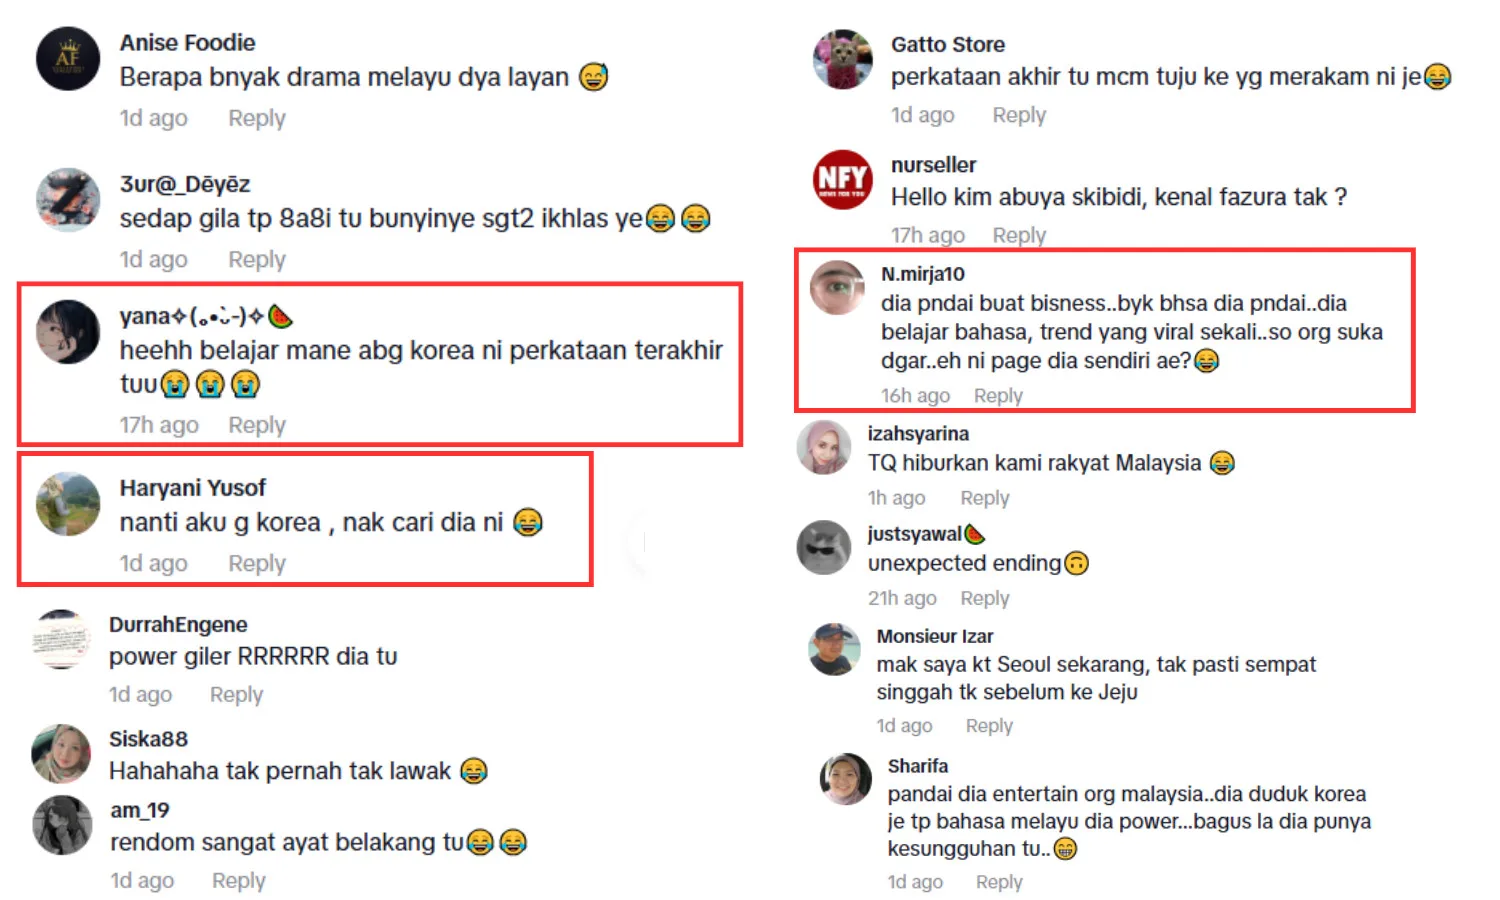Open Sharifa's profile avatar
The image size is (1500, 900).
(846, 779)
